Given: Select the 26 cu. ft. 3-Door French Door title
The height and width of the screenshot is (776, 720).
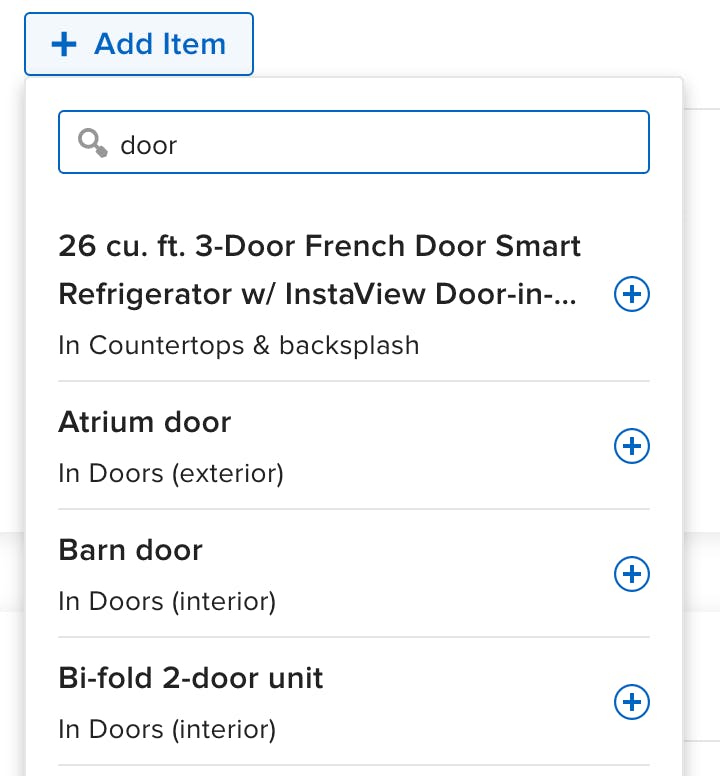Looking at the screenshot, I should point(320,246).
